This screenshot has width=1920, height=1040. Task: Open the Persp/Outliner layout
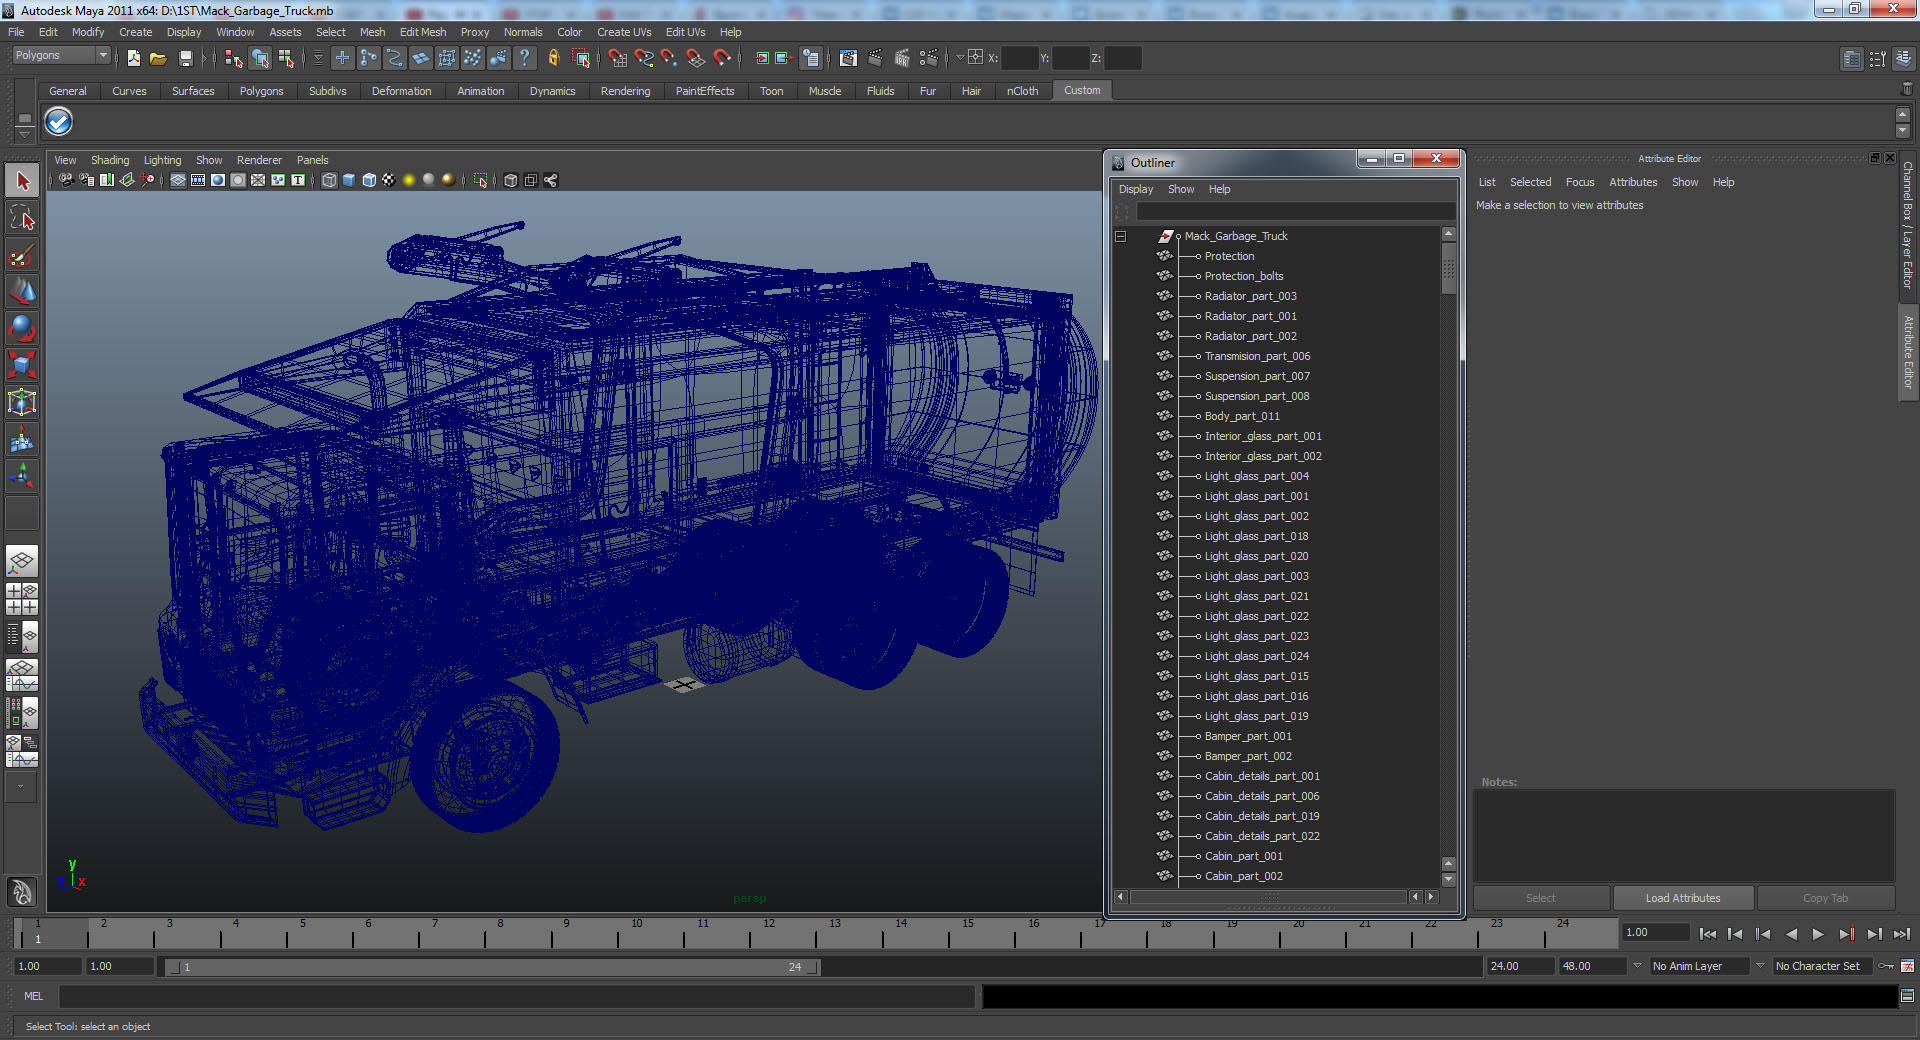pyautogui.click(x=22, y=636)
